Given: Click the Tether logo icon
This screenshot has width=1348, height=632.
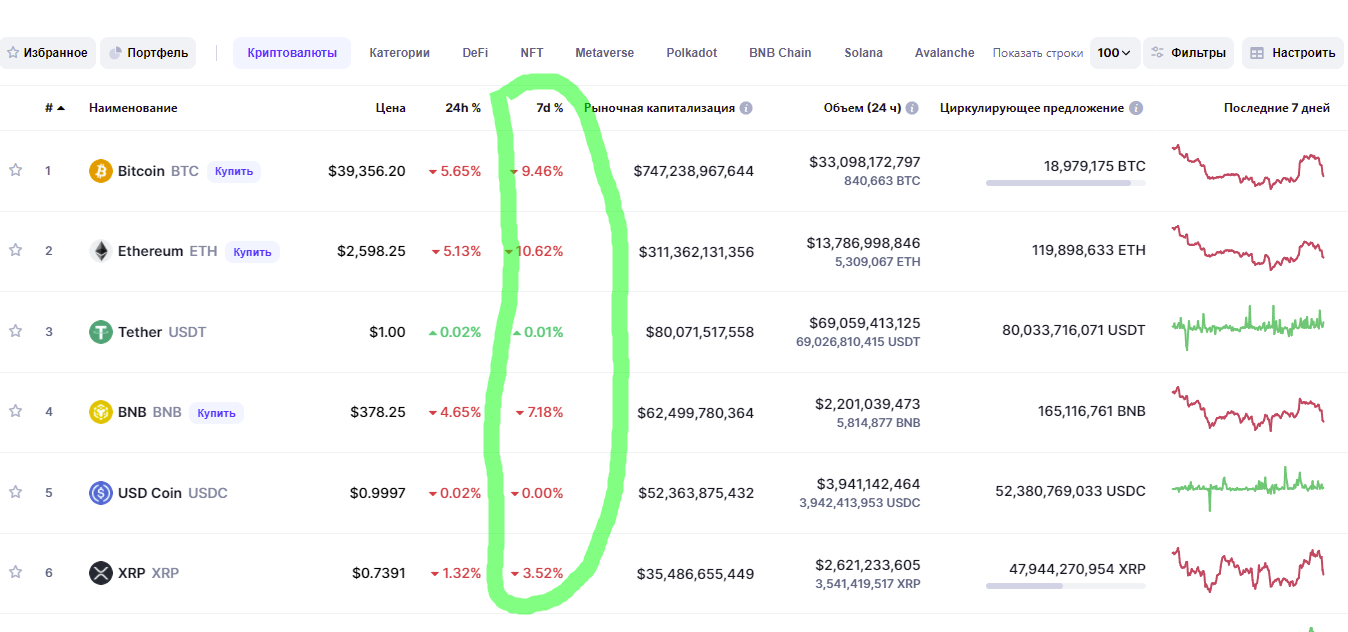Looking at the screenshot, I should coord(100,332).
